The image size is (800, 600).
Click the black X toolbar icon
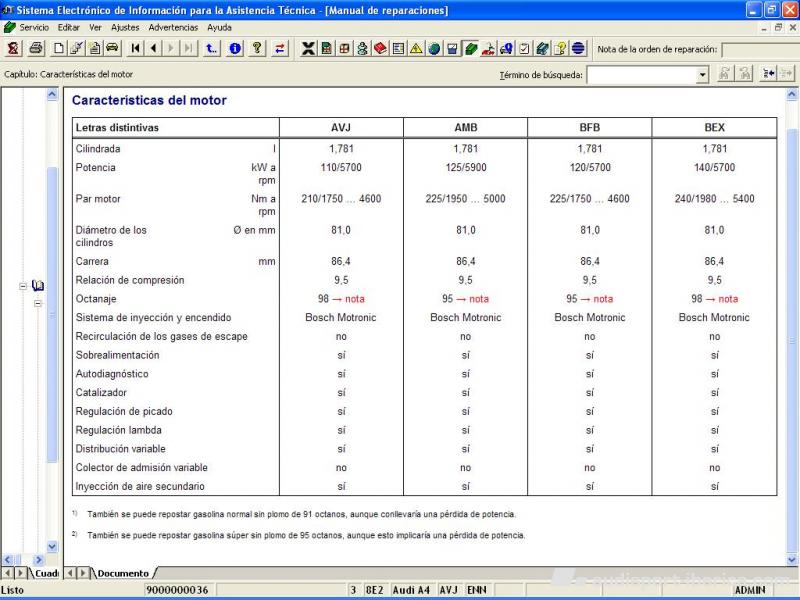pos(308,48)
